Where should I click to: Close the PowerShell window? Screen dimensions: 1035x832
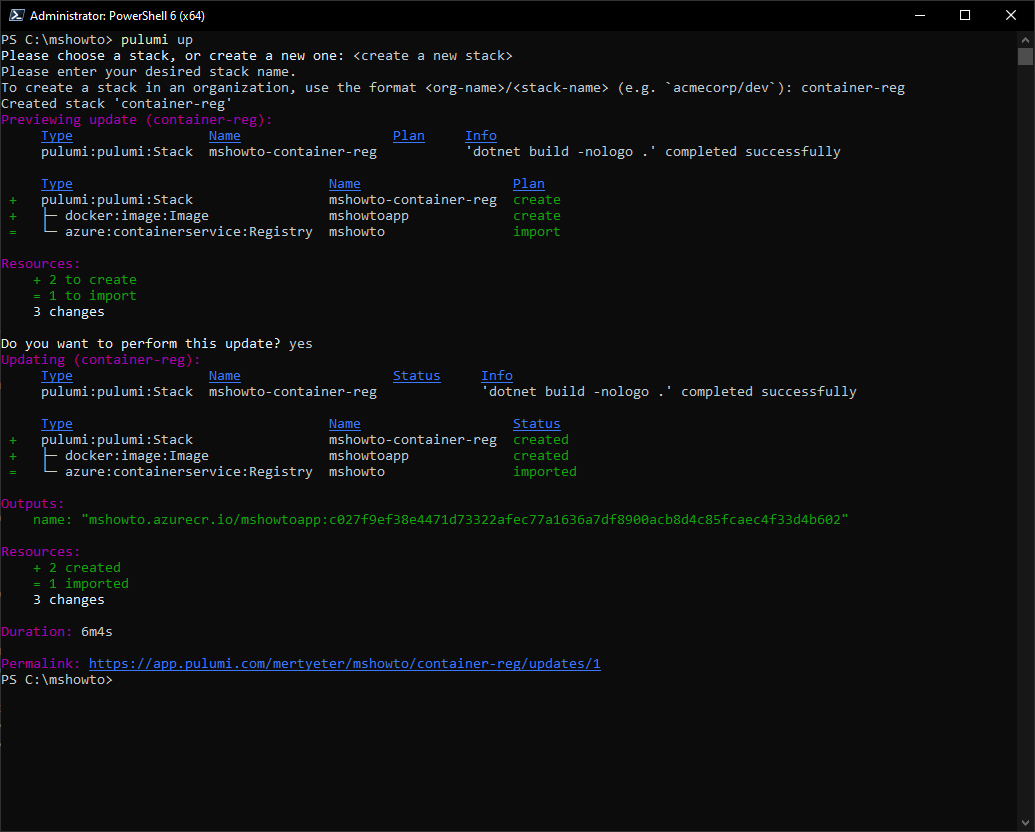pos(1011,15)
